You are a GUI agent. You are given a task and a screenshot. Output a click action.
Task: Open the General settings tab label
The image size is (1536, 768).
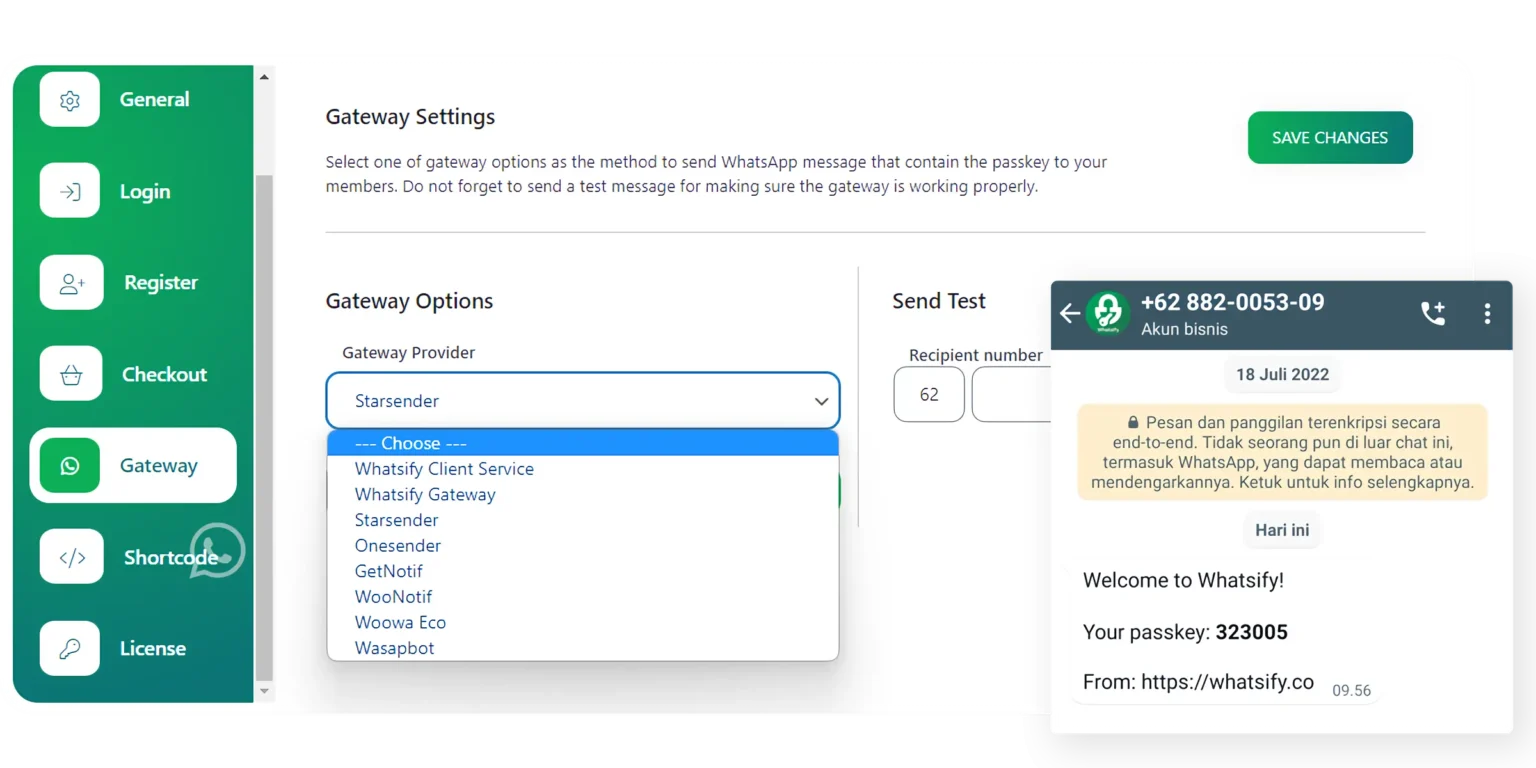[x=154, y=99]
